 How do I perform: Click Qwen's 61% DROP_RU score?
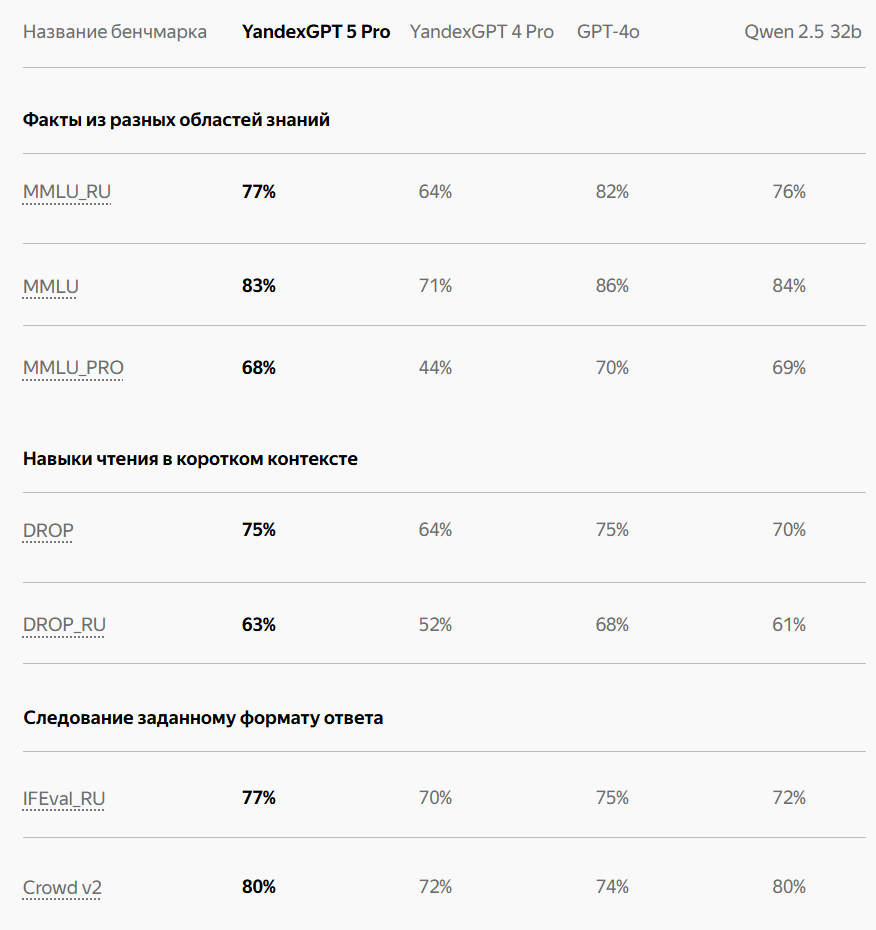[789, 625]
